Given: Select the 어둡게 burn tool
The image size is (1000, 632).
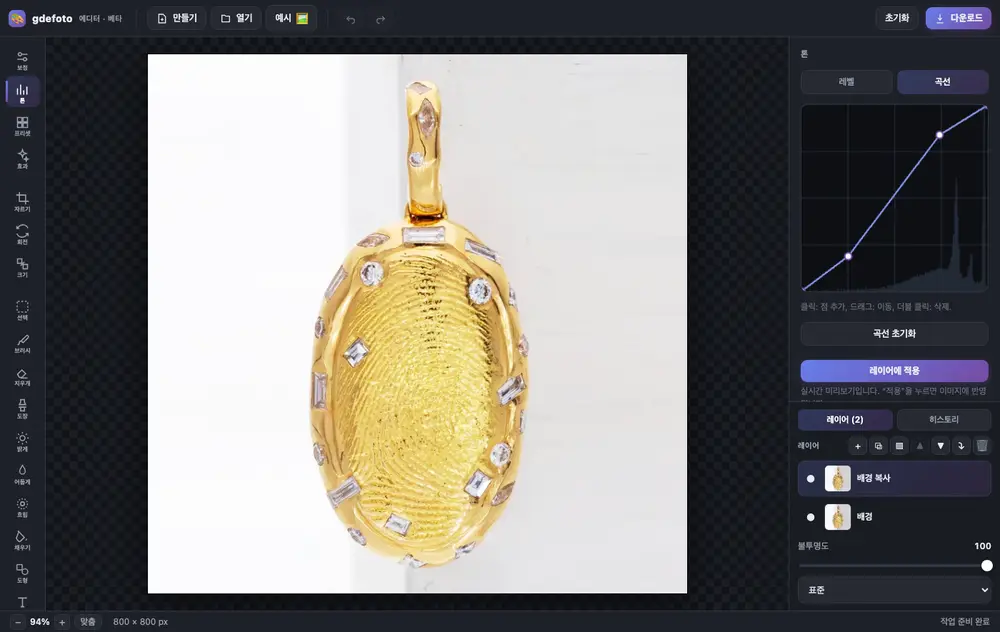Looking at the screenshot, I should click(x=22, y=474).
